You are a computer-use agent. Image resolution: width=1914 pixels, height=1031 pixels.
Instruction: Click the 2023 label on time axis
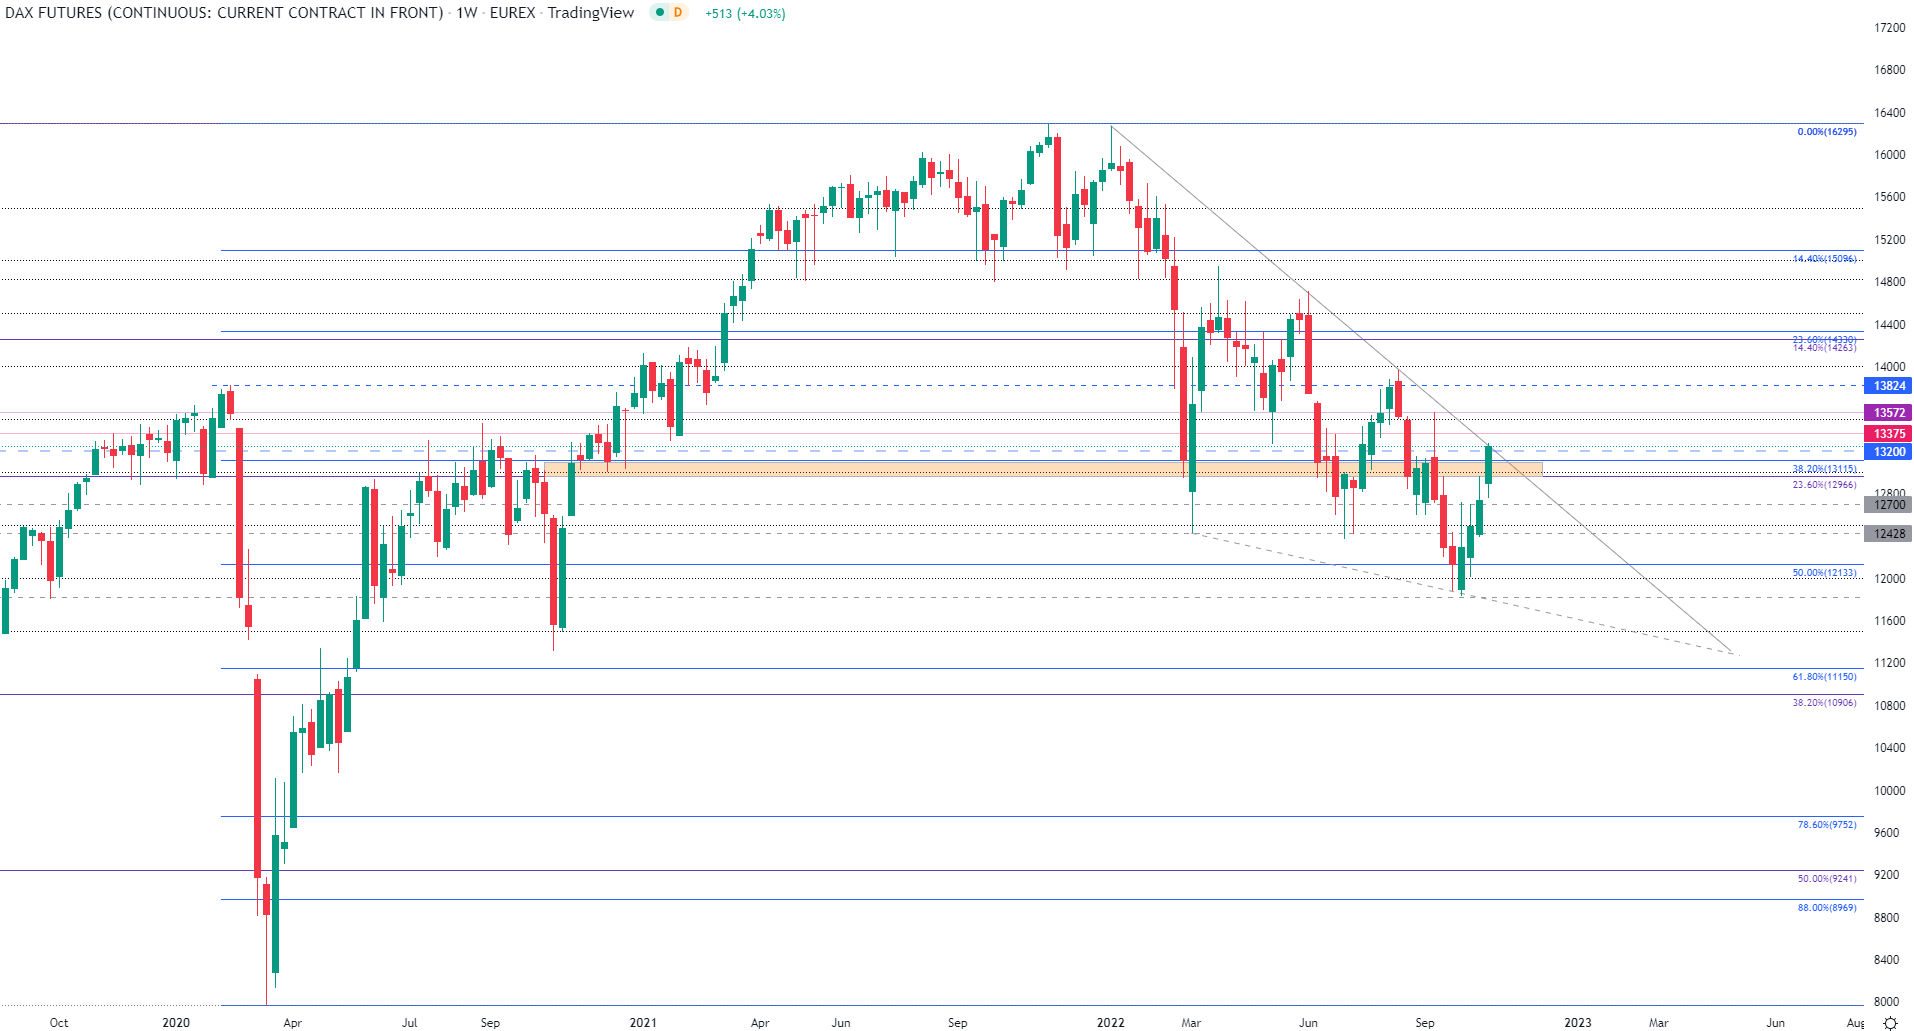pyautogui.click(x=1578, y=1023)
